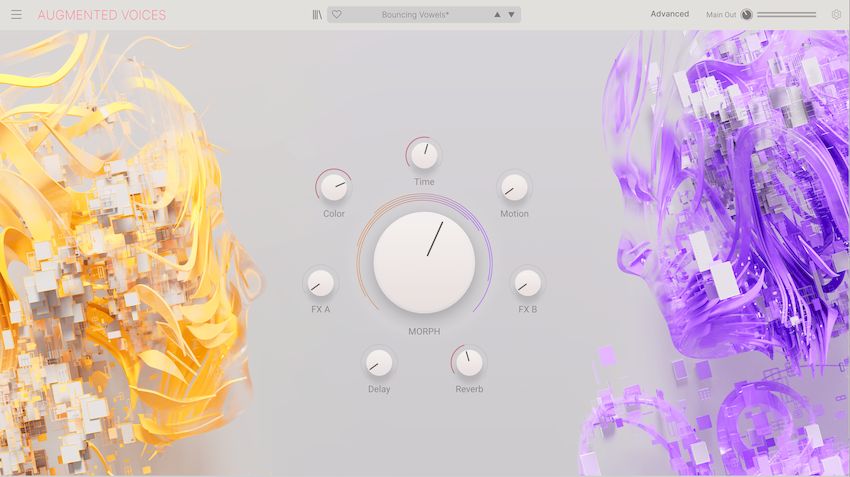Click the Augmented Voices title
The height and width of the screenshot is (477, 850).
click(x=102, y=15)
